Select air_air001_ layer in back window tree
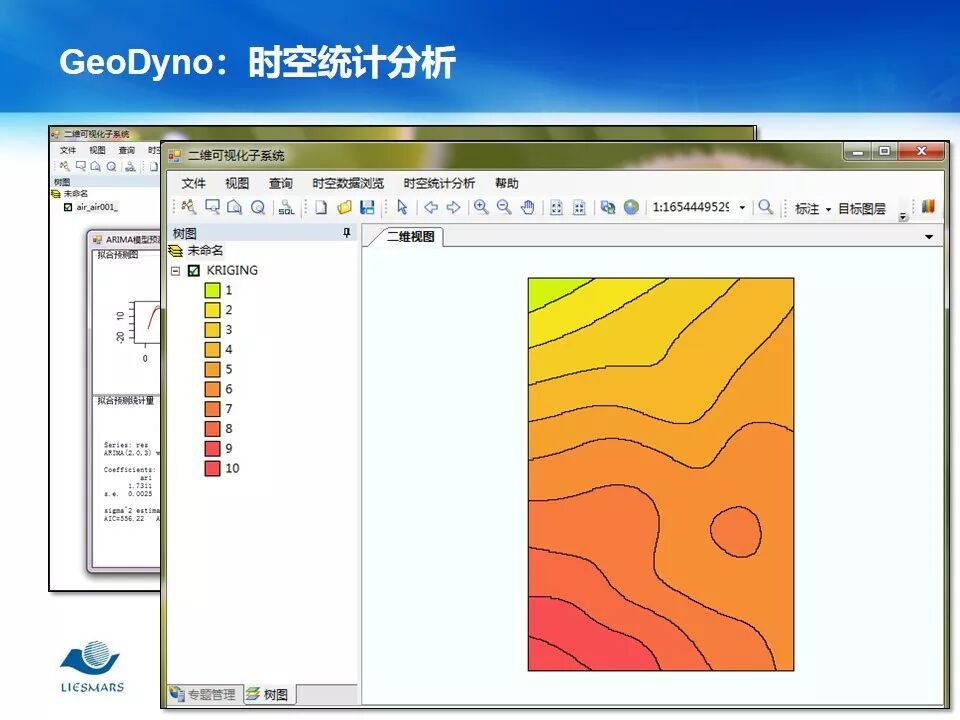Screen dimensions: 960x720 97,207
